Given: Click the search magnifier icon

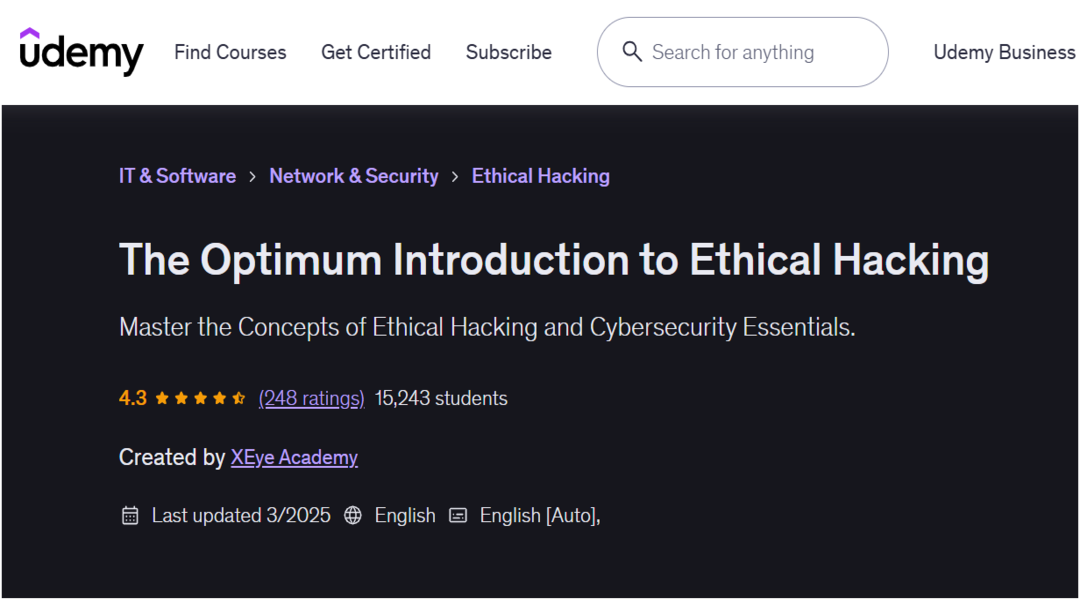Looking at the screenshot, I should point(632,51).
